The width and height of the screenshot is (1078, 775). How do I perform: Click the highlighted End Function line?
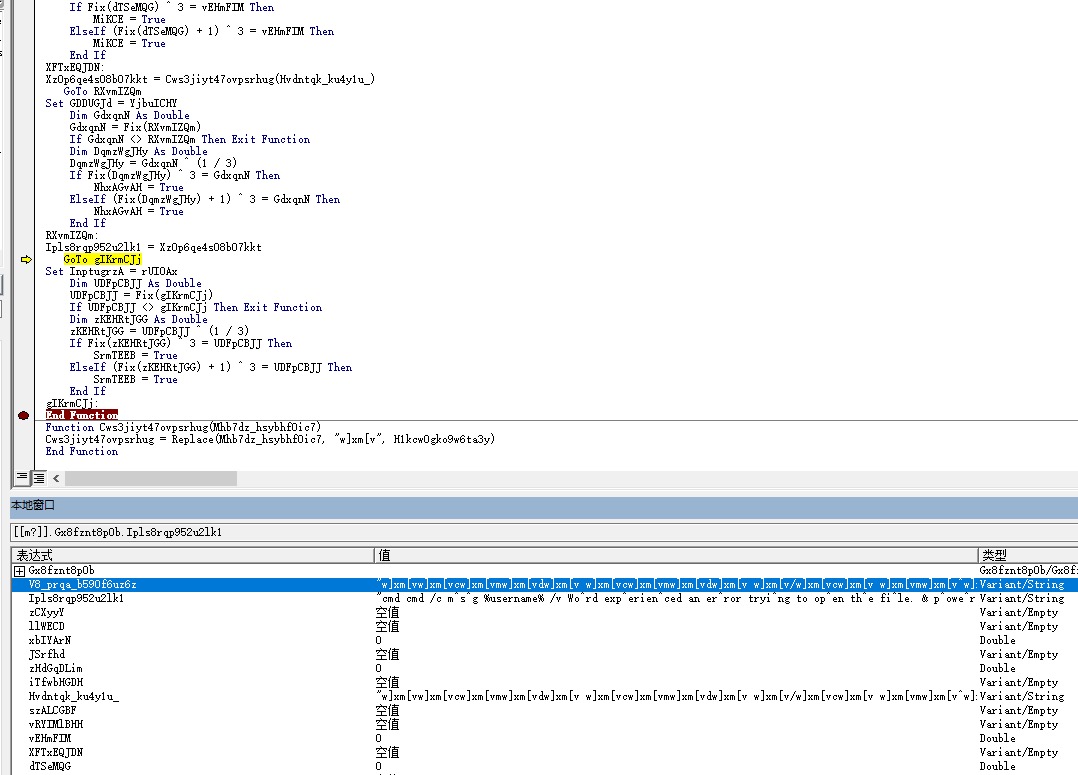point(82,415)
